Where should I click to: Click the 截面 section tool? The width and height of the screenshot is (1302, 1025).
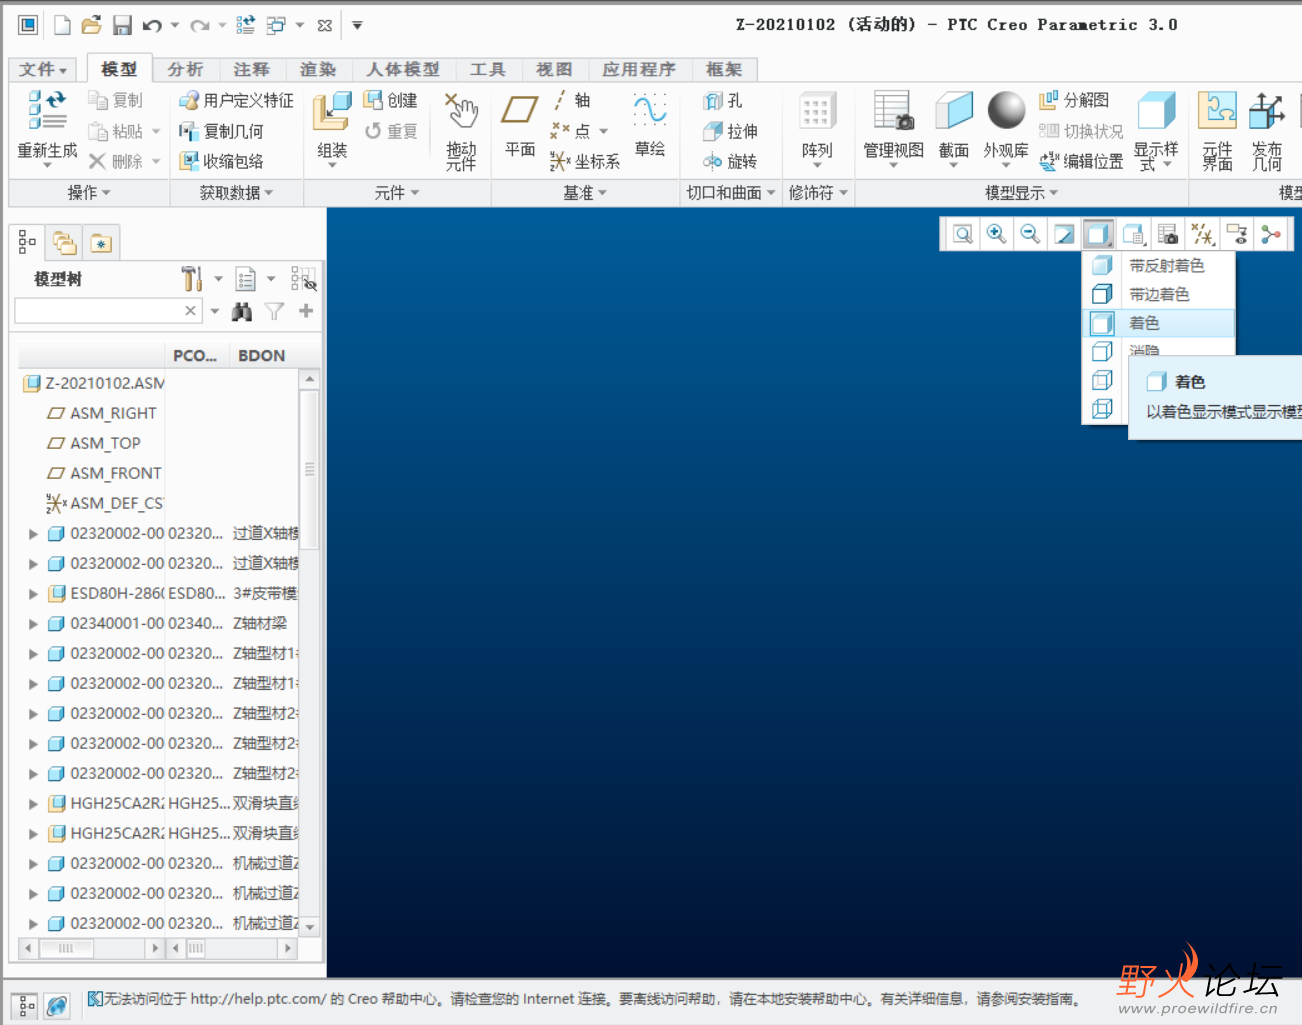point(954,127)
